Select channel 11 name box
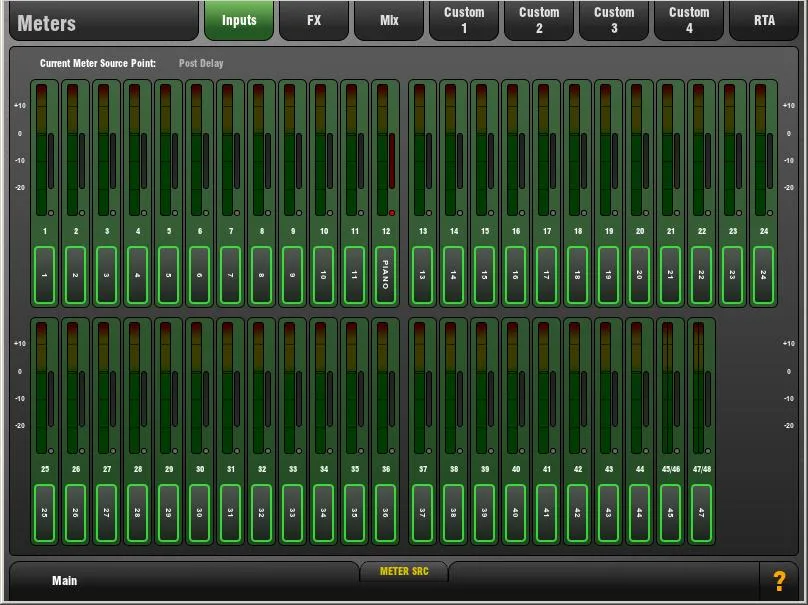 [x=354, y=275]
